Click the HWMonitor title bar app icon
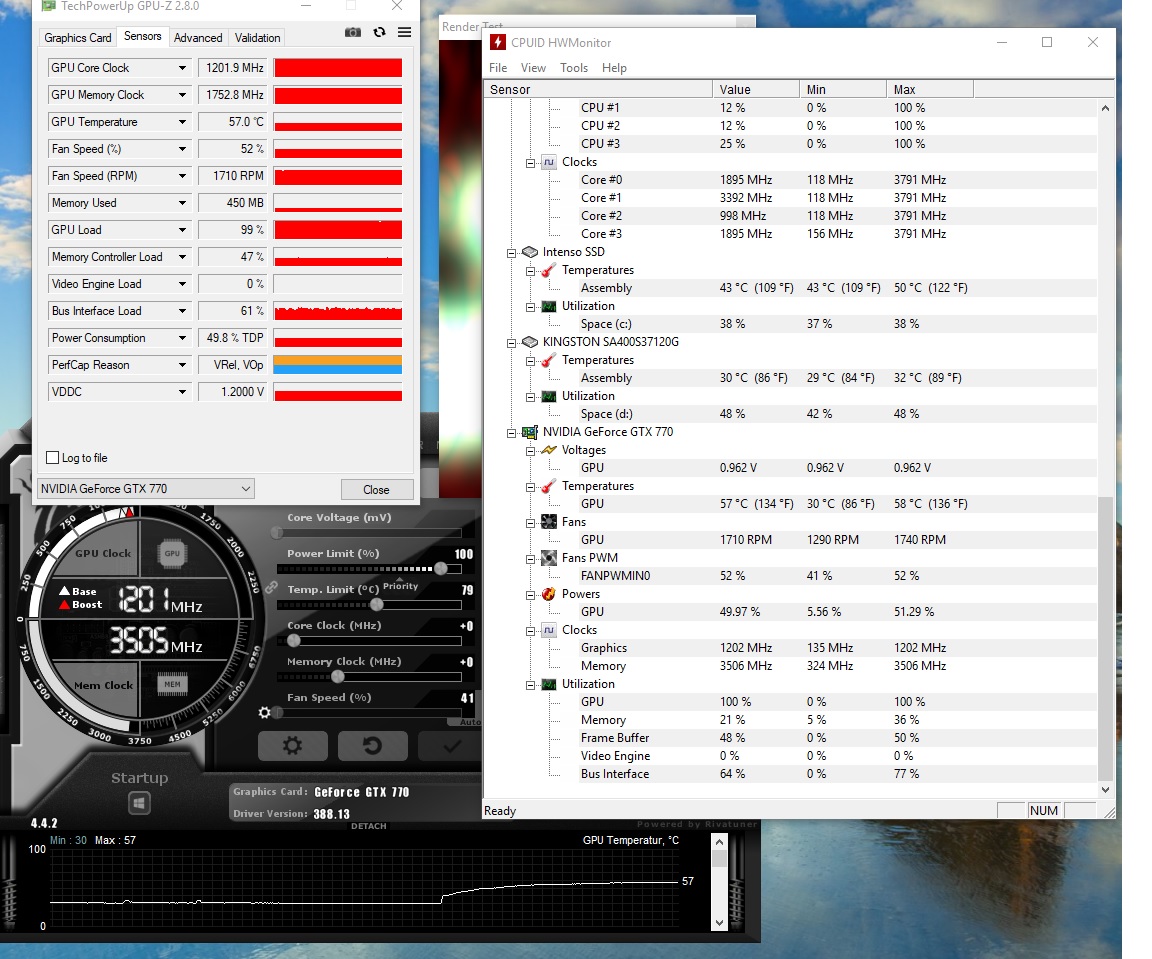Viewport: 1152px width, 959px height. click(x=498, y=43)
